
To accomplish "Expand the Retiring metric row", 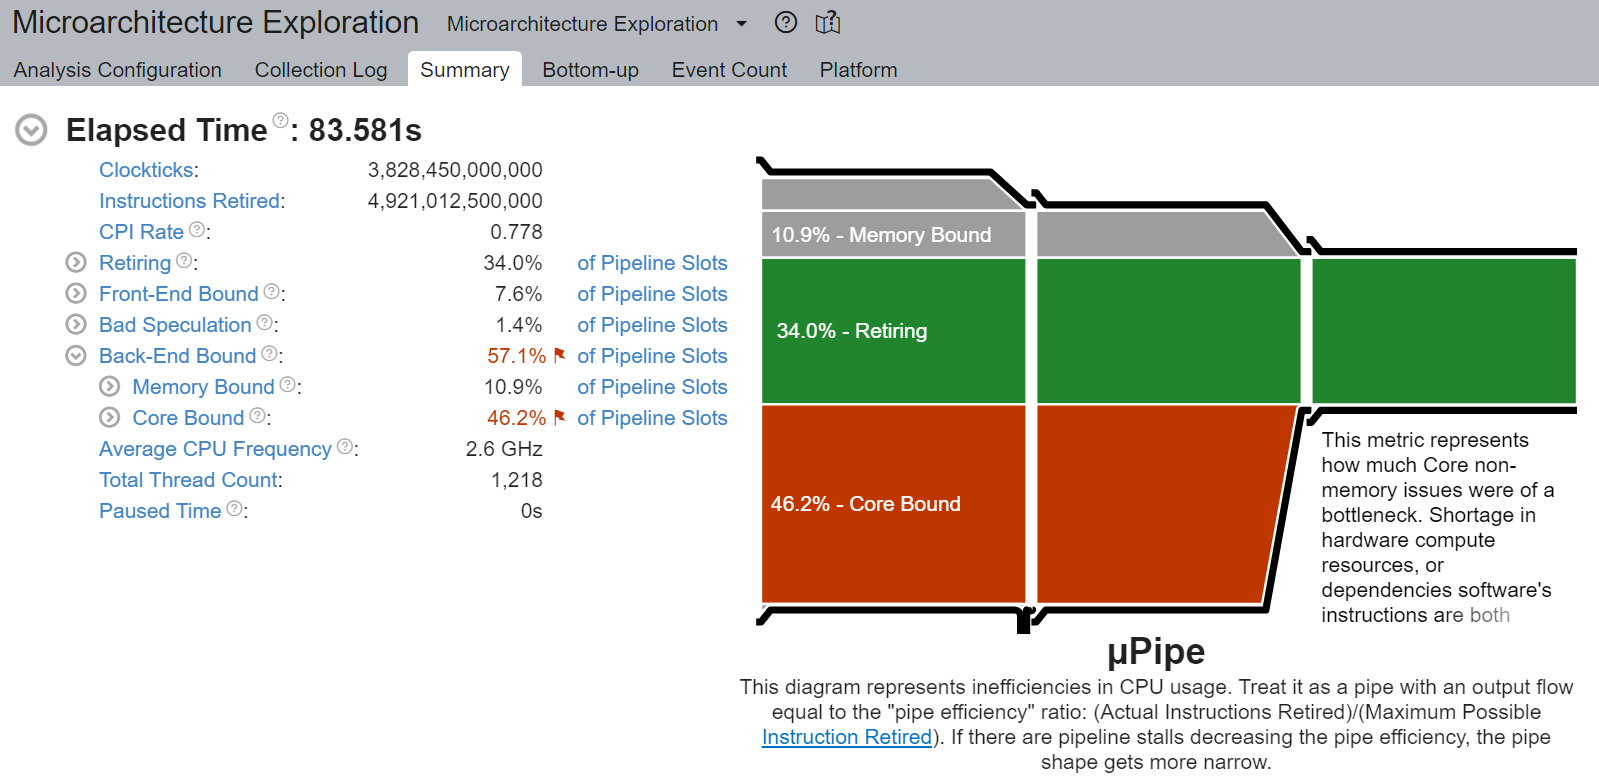I will point(76,263).
